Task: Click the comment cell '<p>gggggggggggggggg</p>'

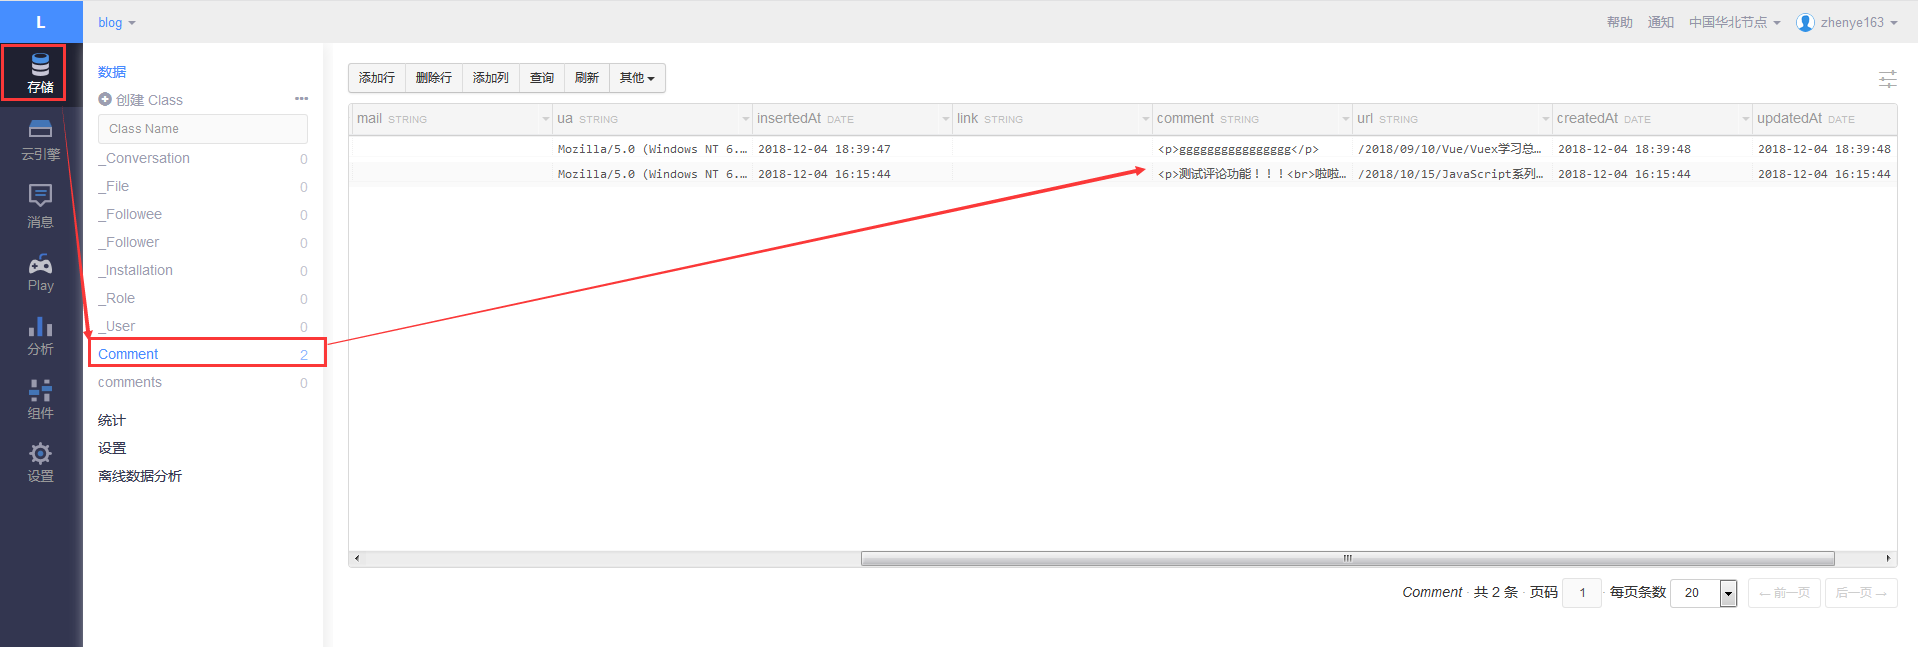Action: point(1252,149)
